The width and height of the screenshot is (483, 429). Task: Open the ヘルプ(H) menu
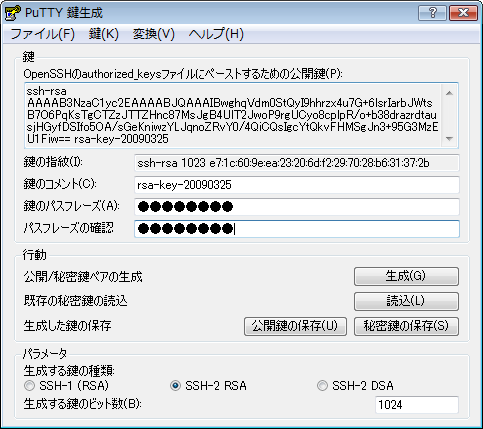[216, 34]
